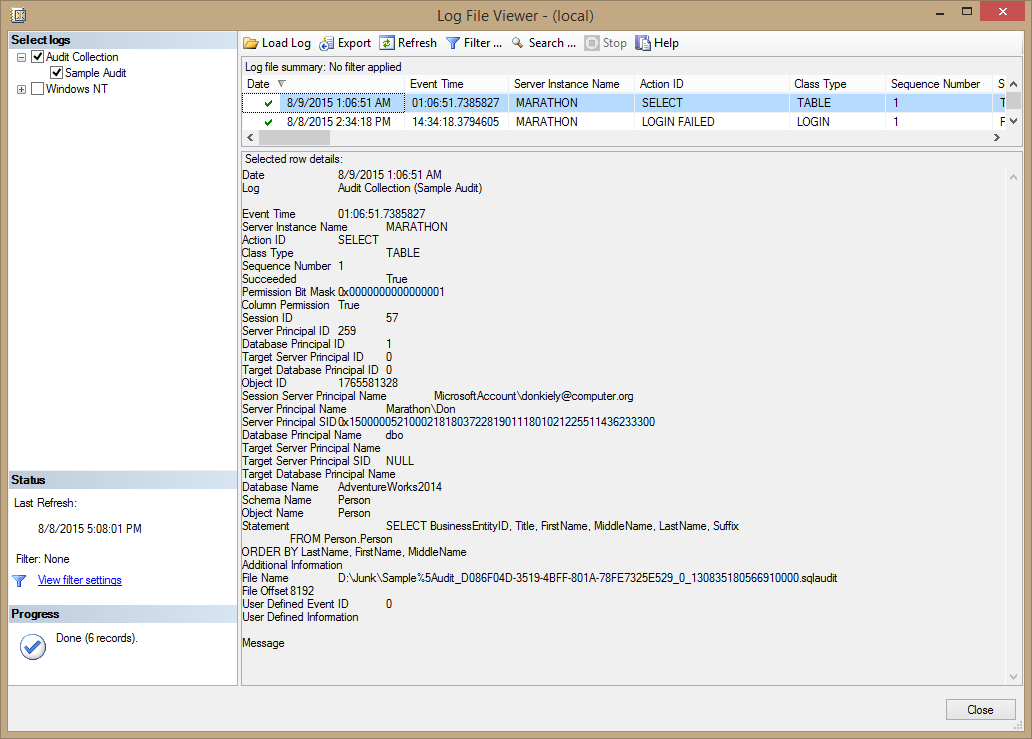
Task: Click the Marathon\Don principal name value
Action: pyautogui.click(x=421, y=409)
